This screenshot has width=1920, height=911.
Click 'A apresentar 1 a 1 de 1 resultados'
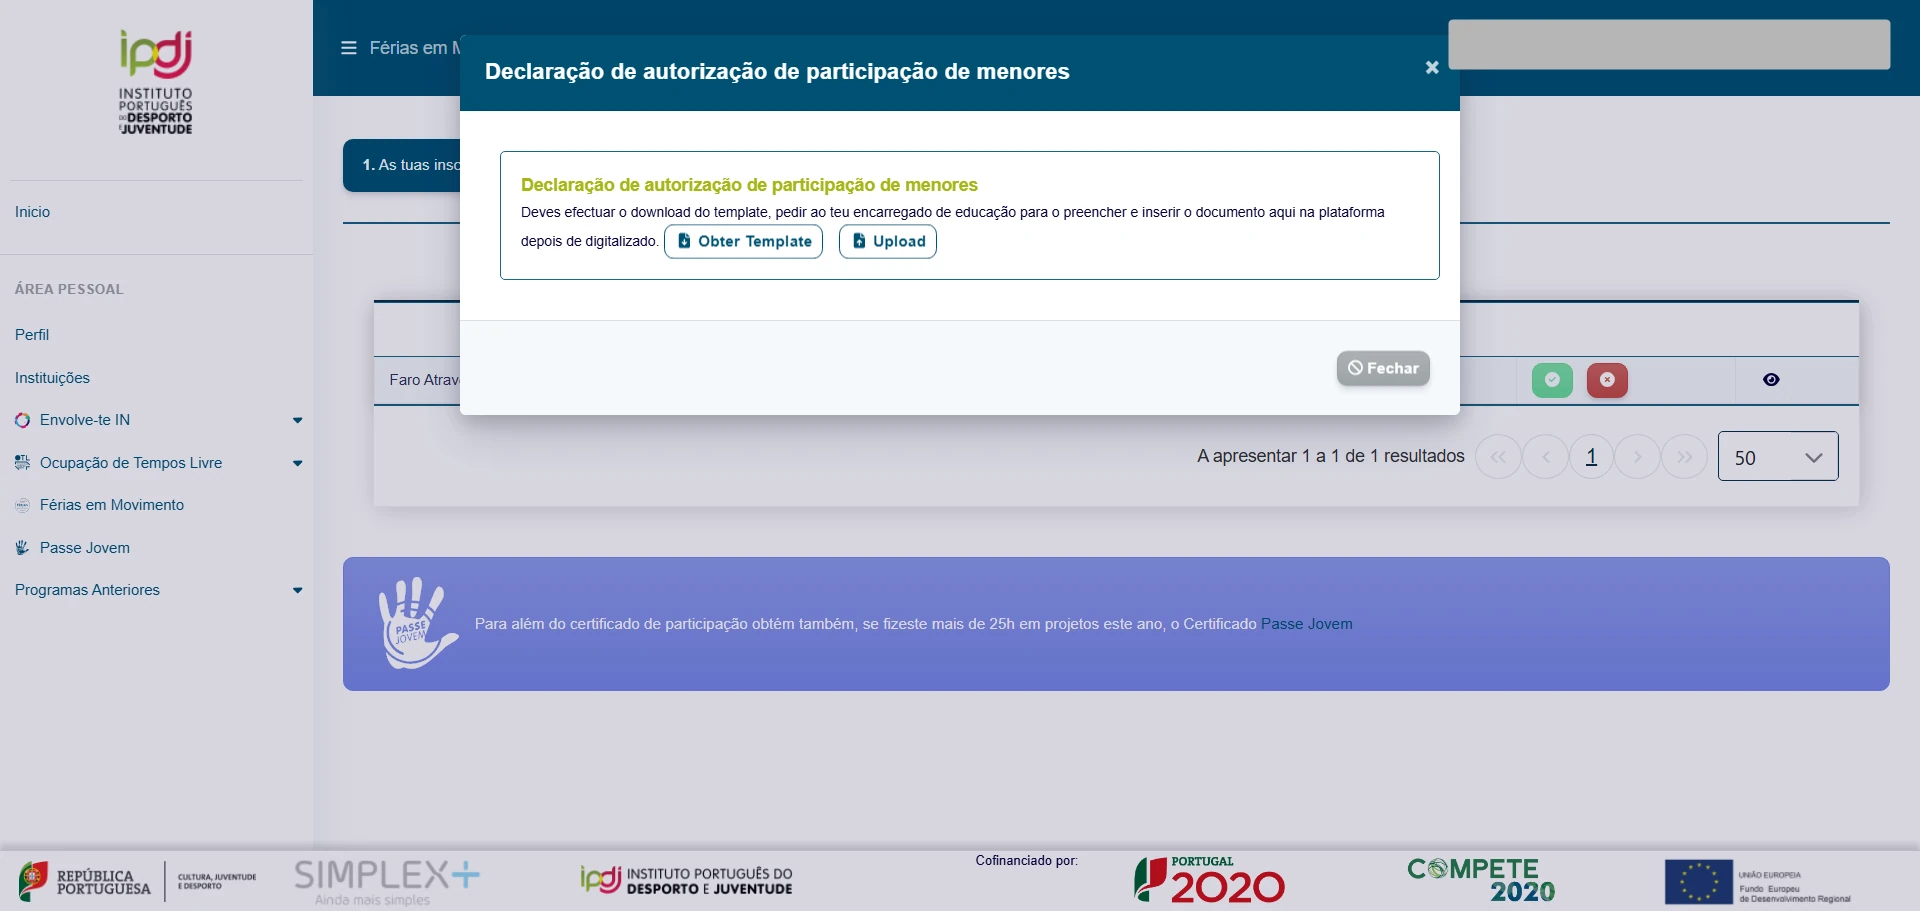pos(1330,456)
